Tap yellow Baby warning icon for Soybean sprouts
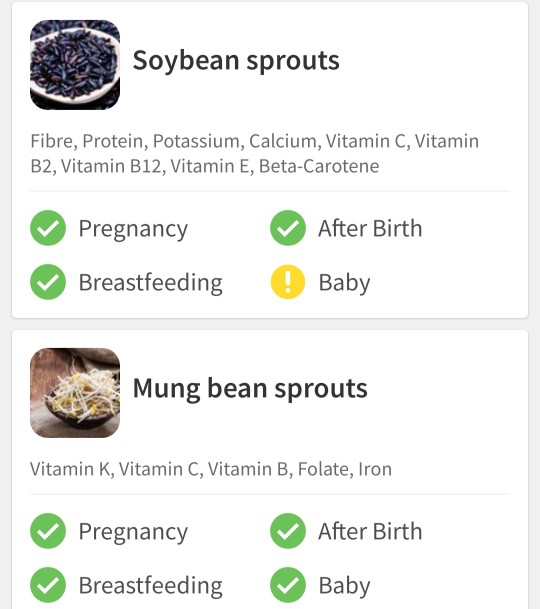540x609 pixels. 288,282
